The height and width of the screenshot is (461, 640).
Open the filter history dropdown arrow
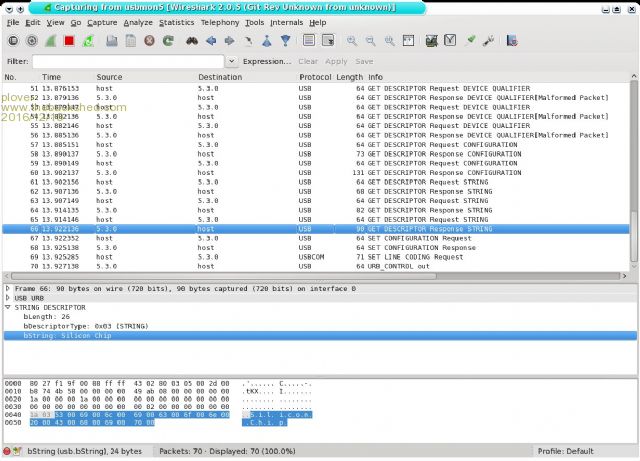232,61
